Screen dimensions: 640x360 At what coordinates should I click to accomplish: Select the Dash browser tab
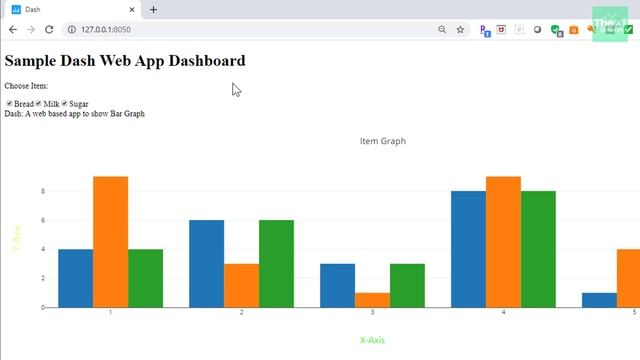[x=73, y=9]
